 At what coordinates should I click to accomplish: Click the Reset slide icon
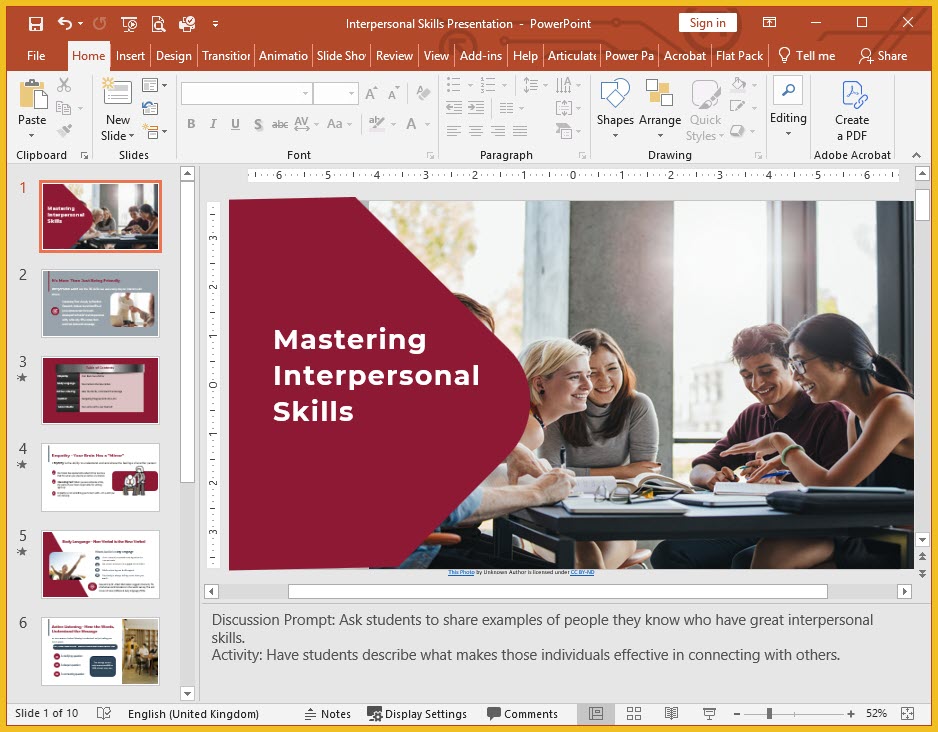(x=150, y=108)
